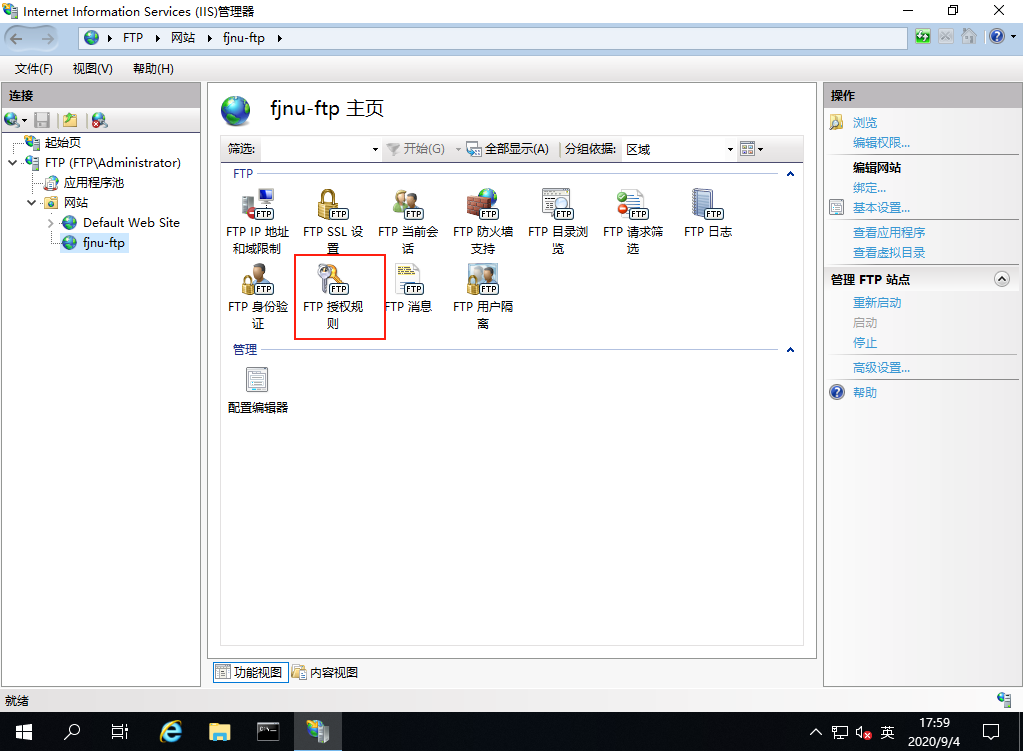Expand the Default Web Site node
This screenshot has height=751, width=1023.
(51, 223)
